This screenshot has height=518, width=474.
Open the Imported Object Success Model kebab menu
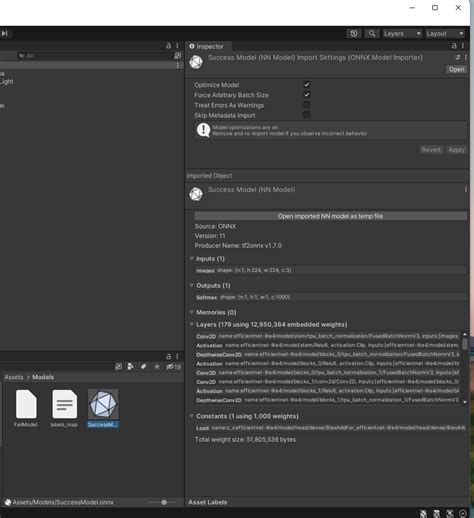pyautogui.click(x=466, y=190)
